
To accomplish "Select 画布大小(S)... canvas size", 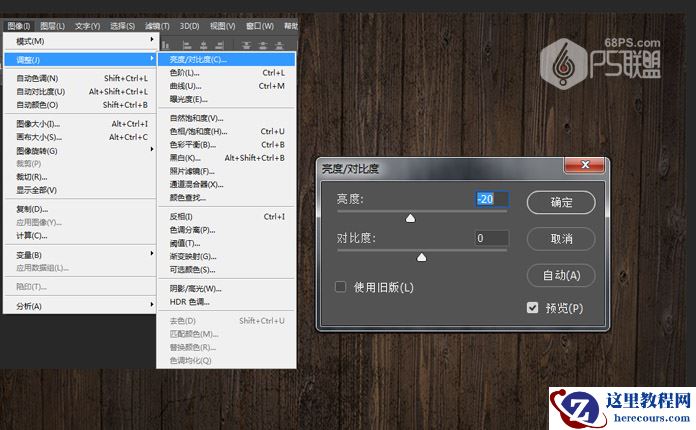I will (79, 137).
